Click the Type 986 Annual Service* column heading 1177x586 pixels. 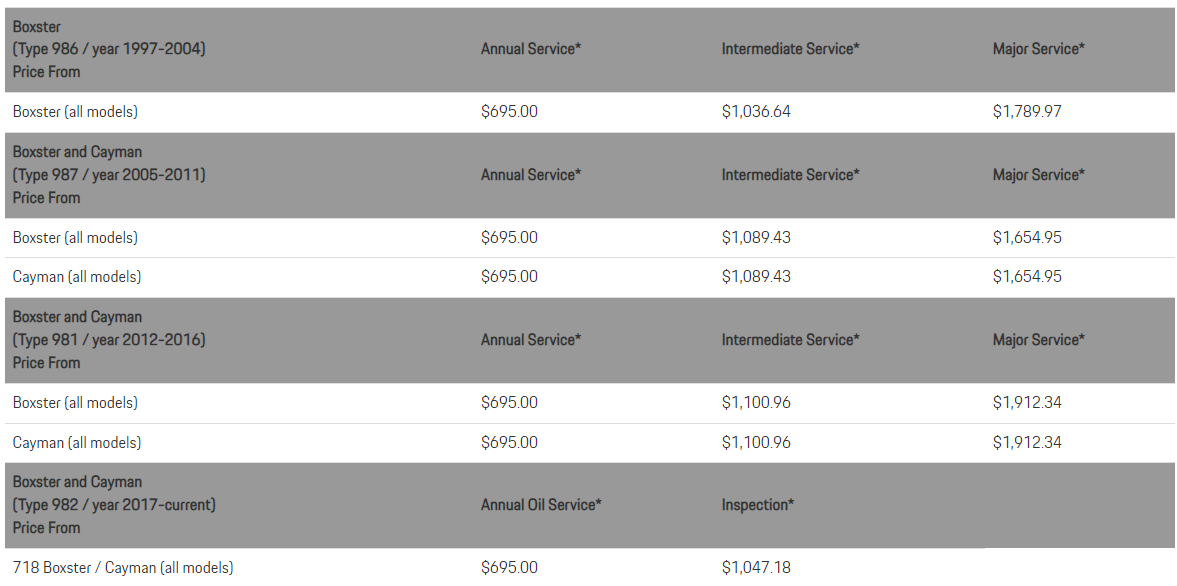click(531, 50)
